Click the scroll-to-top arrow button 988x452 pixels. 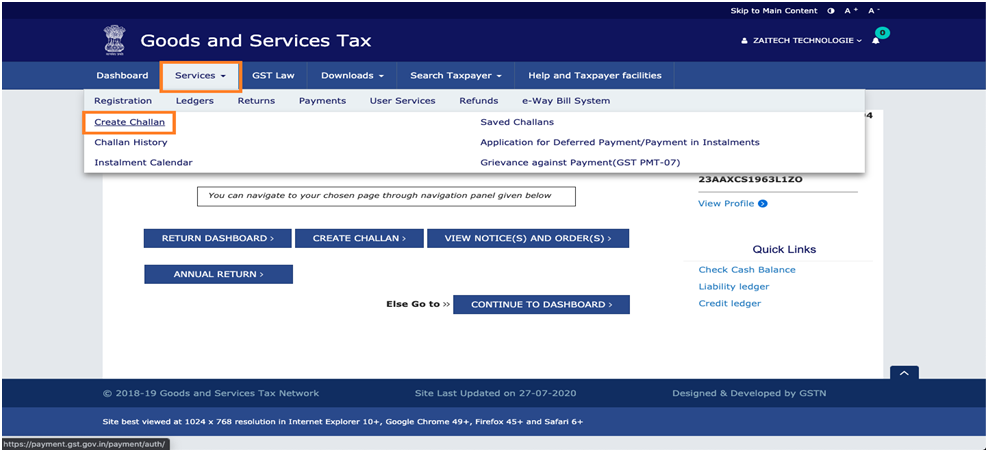pyautogui.click(x=904, y=373)
